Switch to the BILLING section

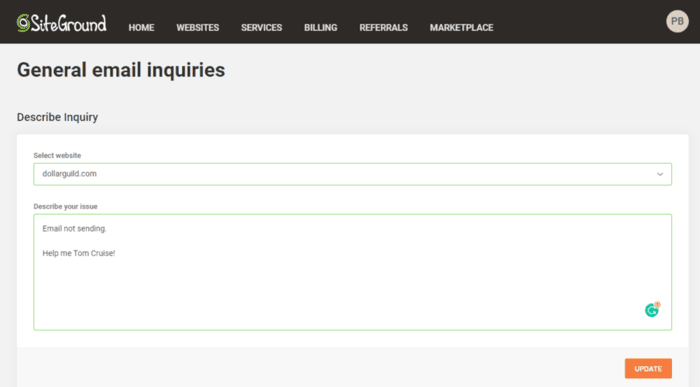coord(321,28)
